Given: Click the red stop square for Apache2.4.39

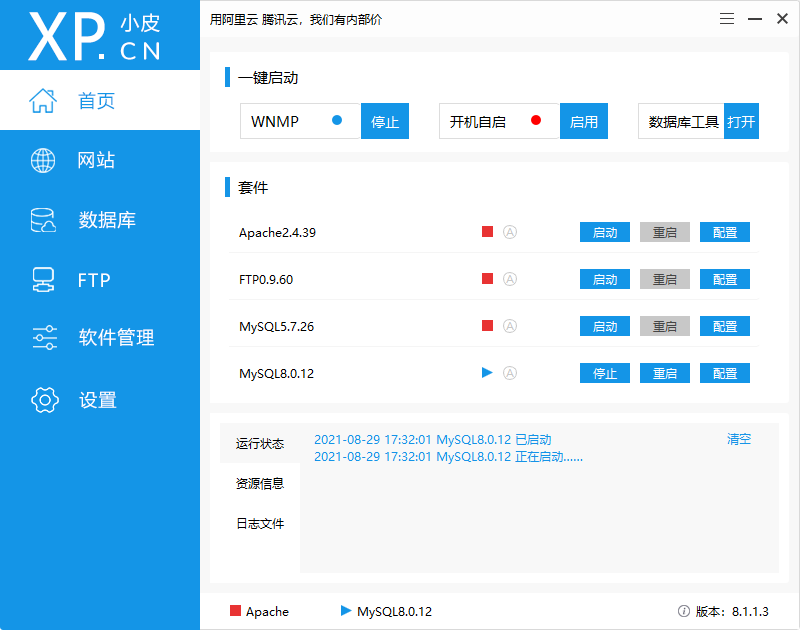Looking at the screenshot, I should click(x=487, y=232).
